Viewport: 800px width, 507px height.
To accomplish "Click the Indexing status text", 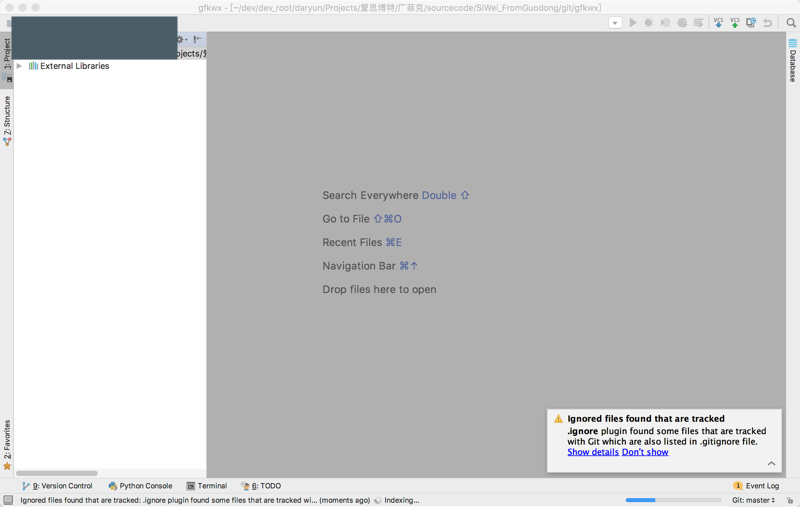I will (x=402, y=500).
